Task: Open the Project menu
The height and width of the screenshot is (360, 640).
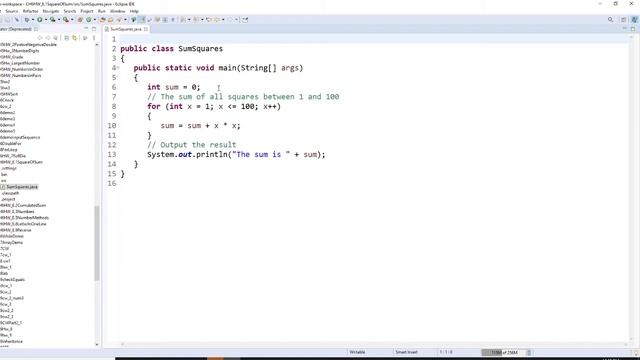Action: 87,11
